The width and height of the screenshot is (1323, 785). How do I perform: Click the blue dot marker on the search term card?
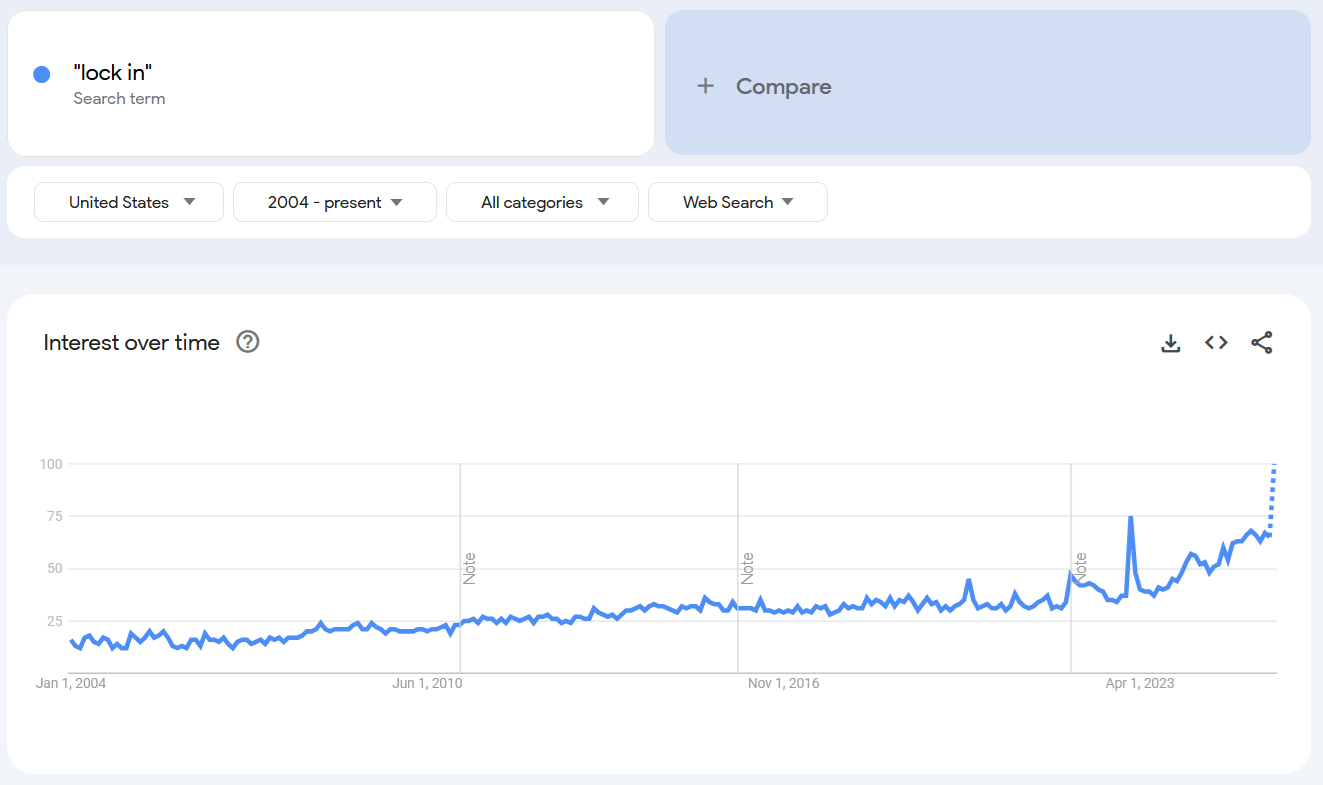click(41, 74)
